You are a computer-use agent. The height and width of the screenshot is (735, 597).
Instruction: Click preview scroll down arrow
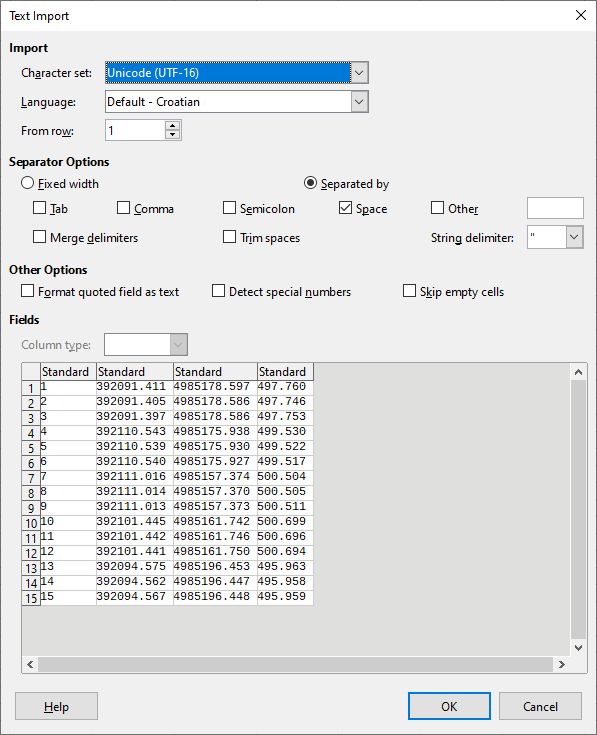tap(579, 647)
